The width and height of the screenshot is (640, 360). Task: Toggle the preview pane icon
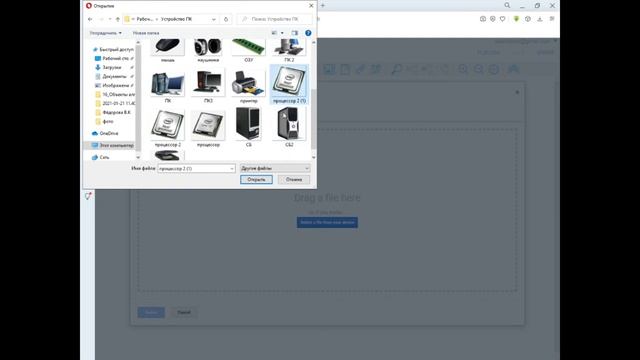pyautogui.click(x=295, y=33)
